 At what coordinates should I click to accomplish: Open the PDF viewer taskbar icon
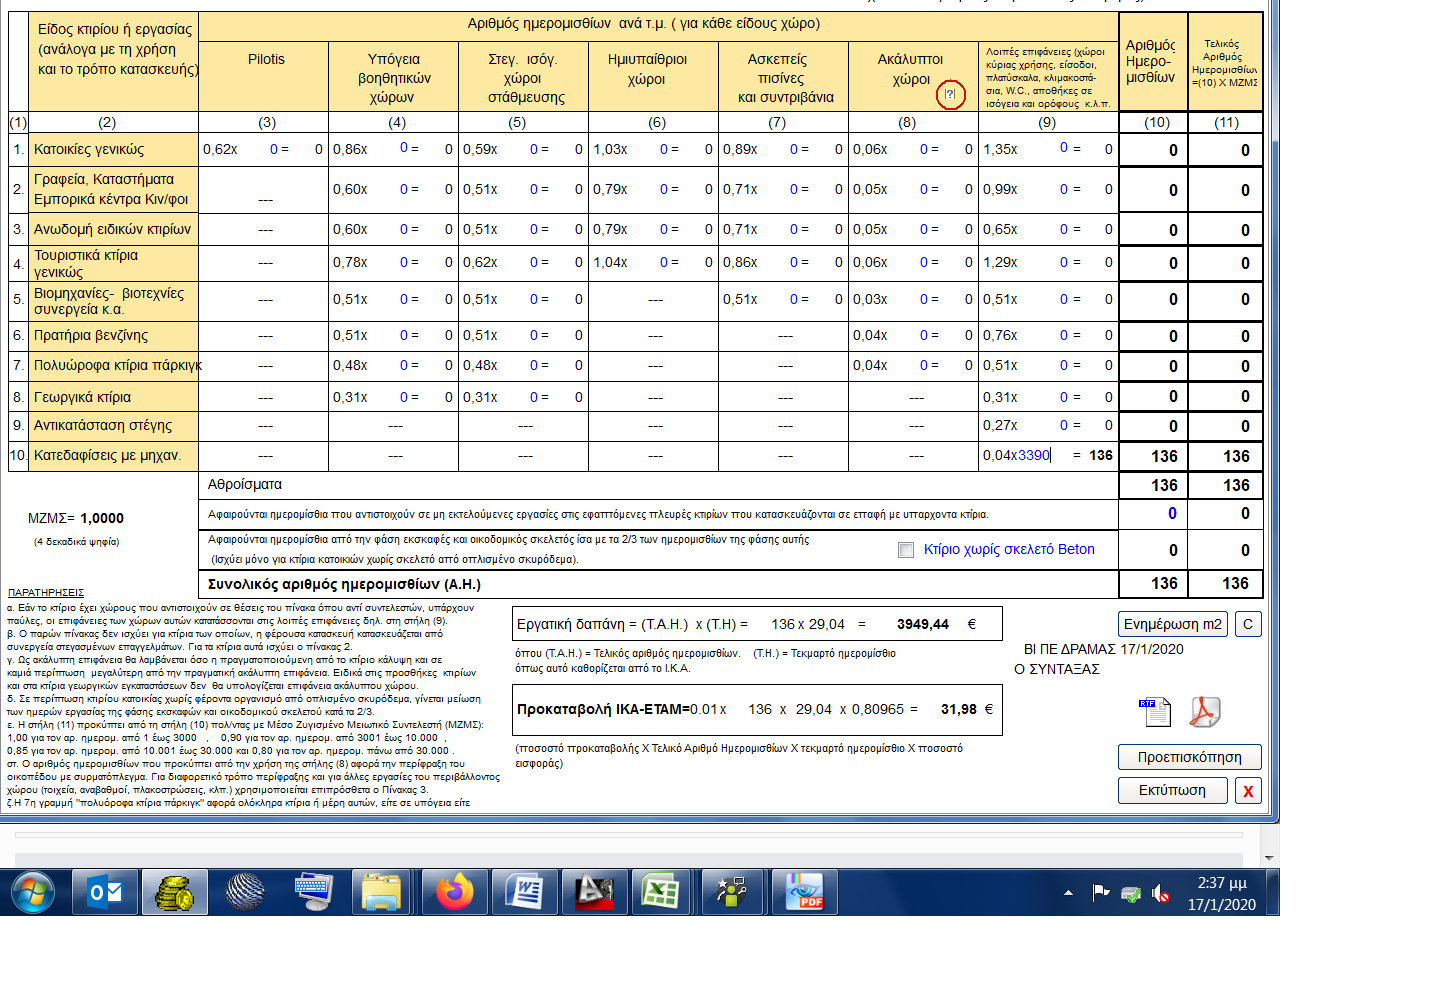click(x=803, y=891)
